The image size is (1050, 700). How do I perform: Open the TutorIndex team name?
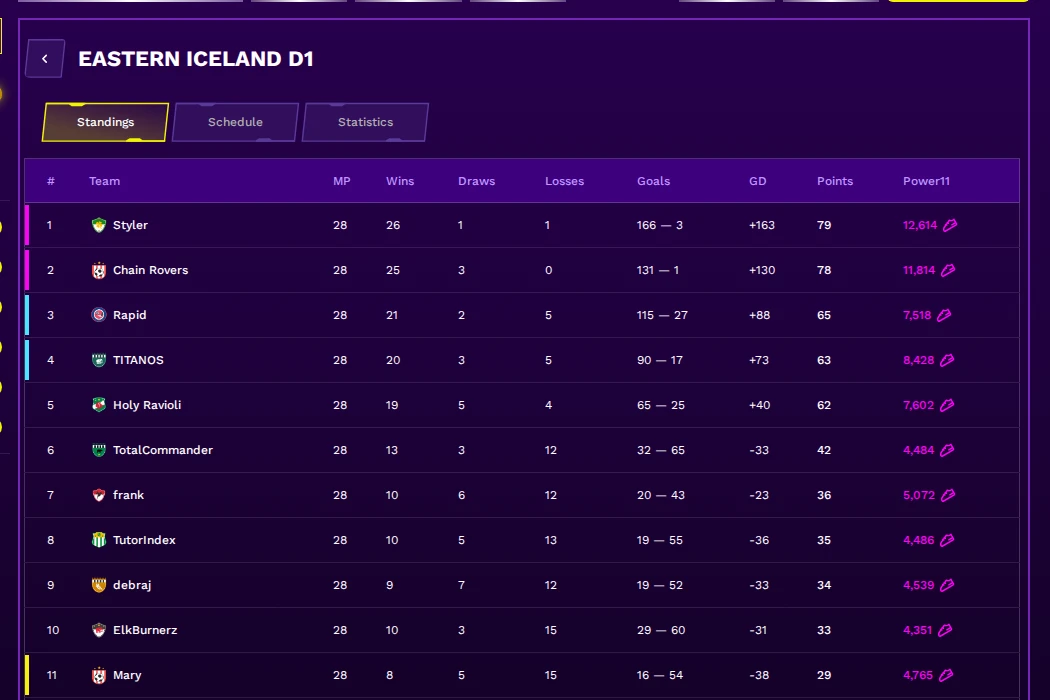(144, 540)
